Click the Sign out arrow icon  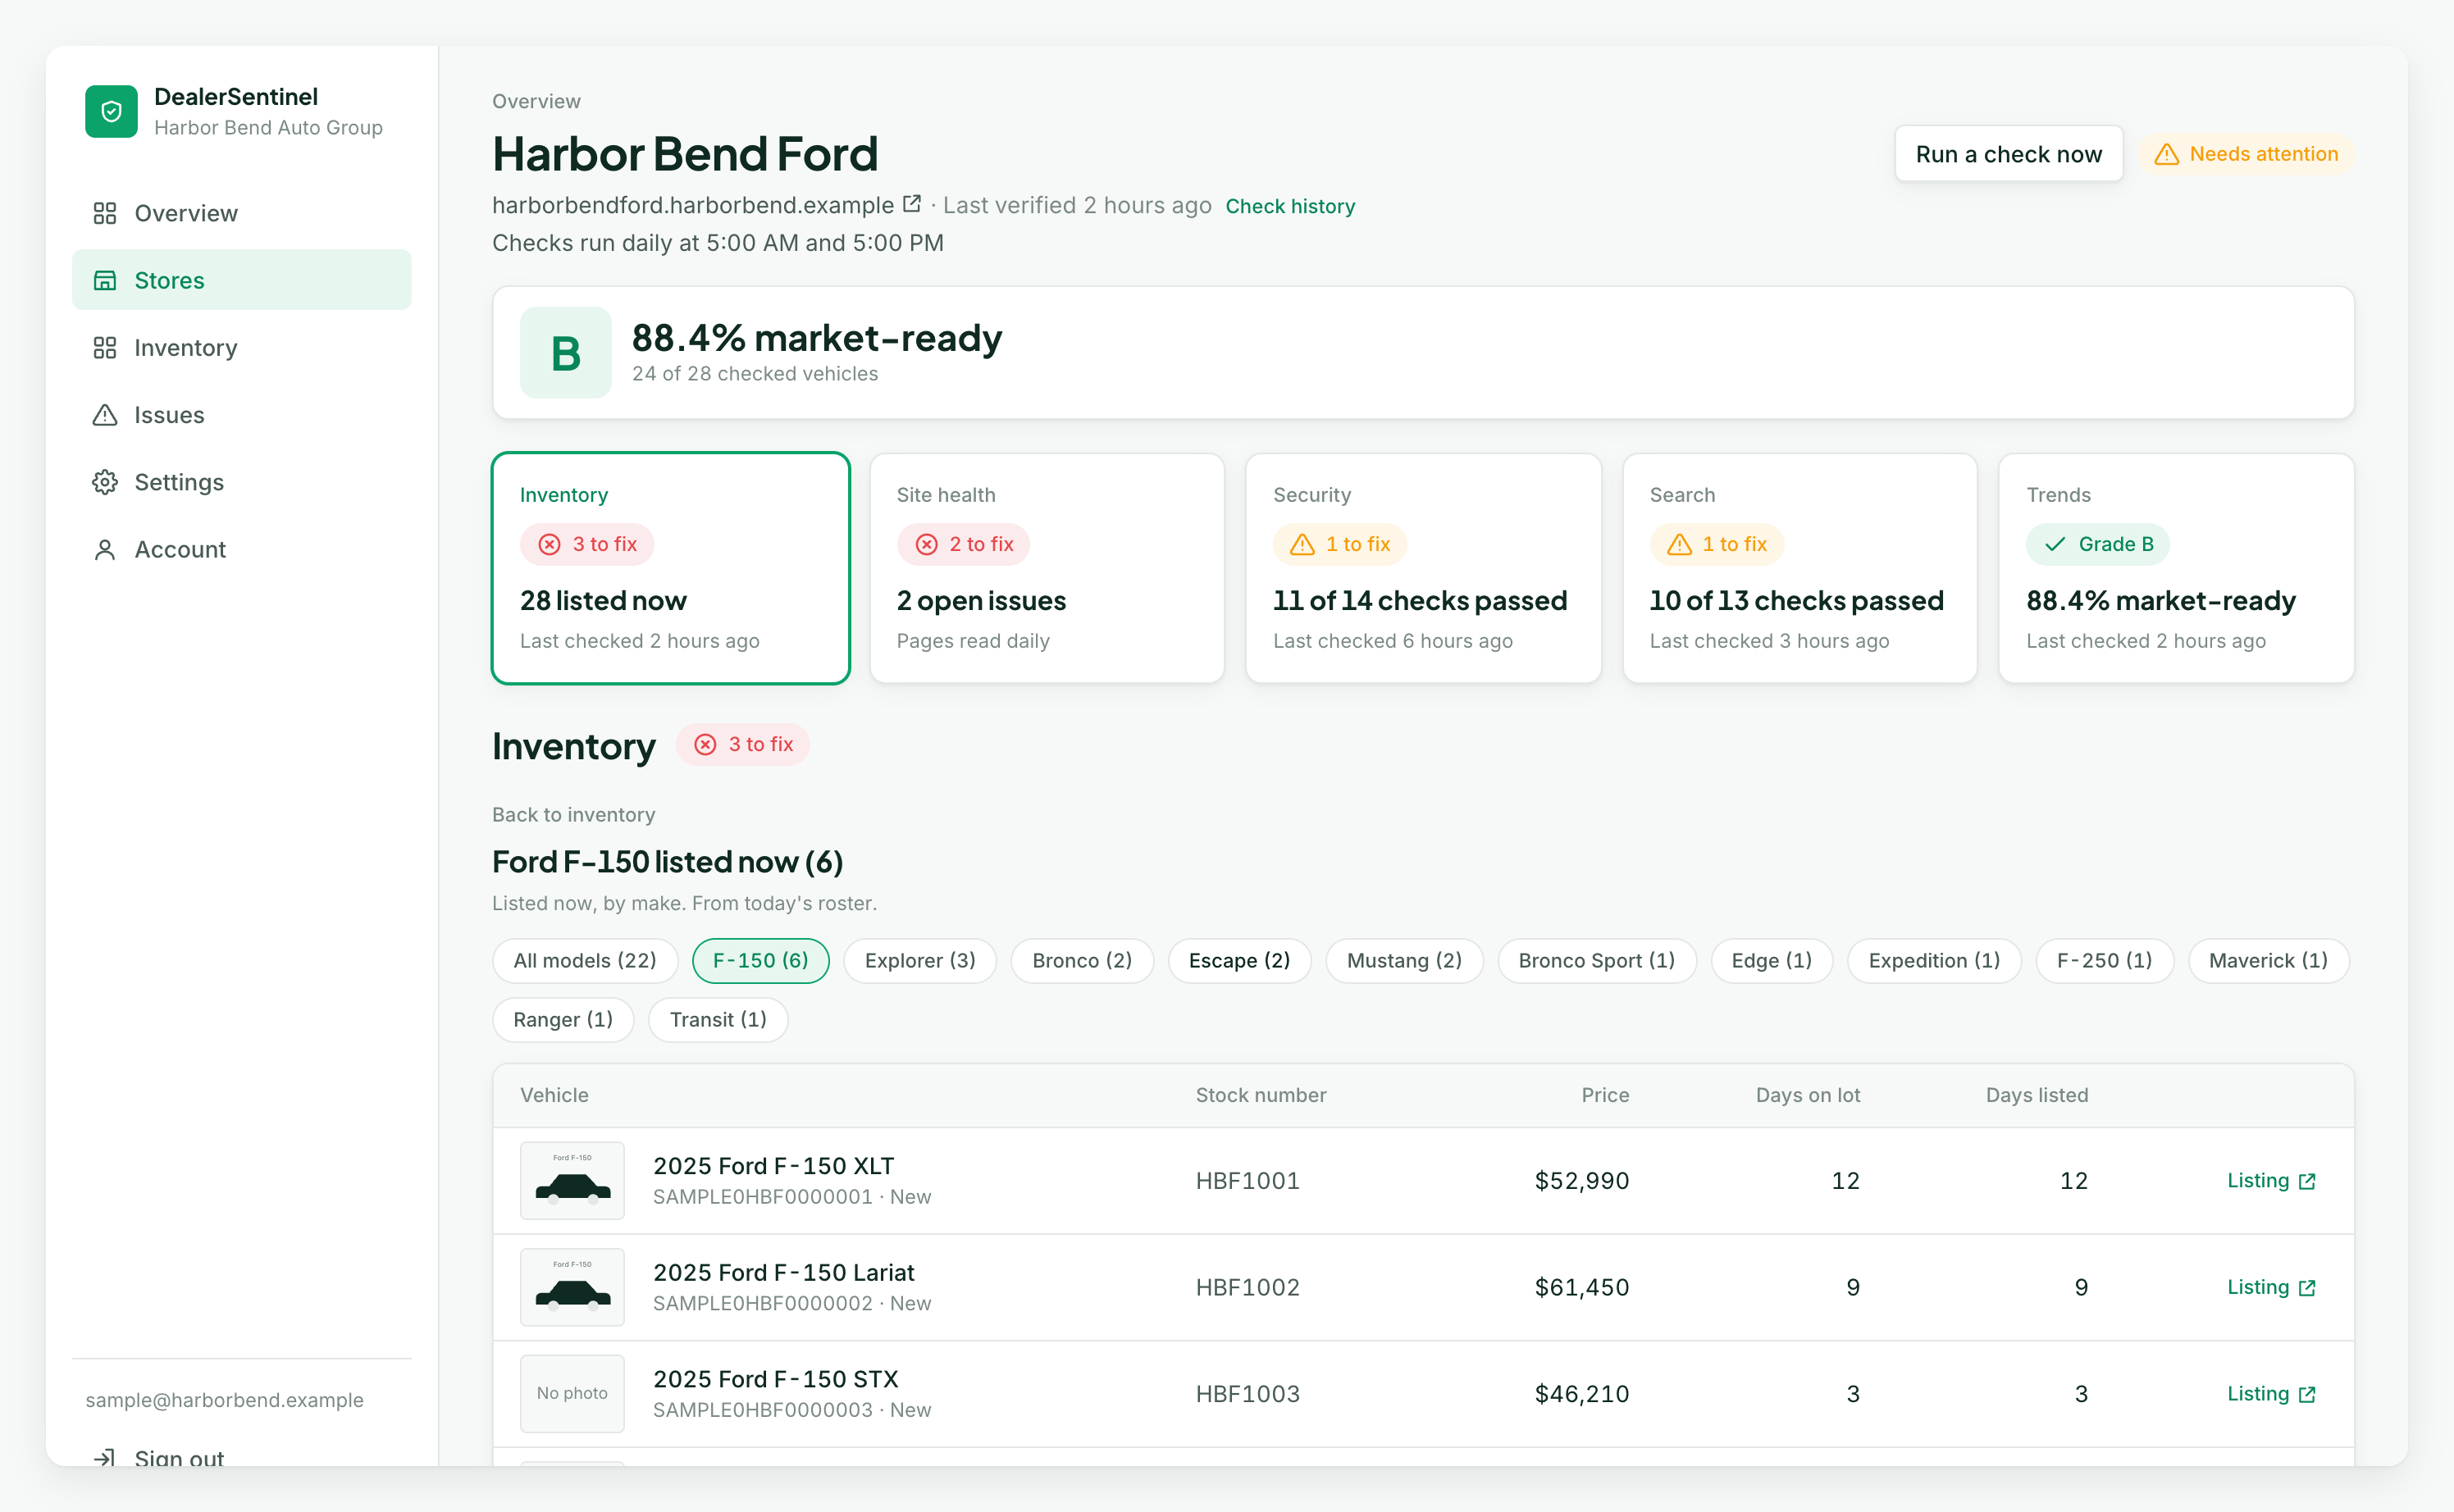(x=105, y=1457)
